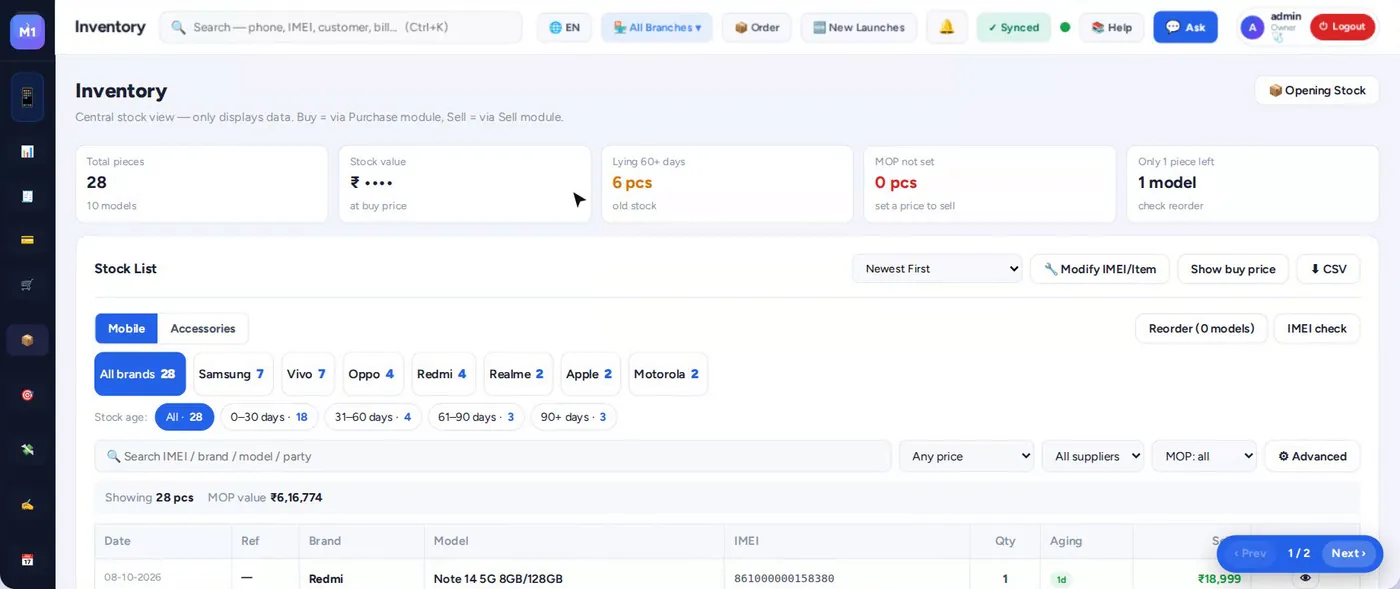Click the M1 app logo
Screen dimensions: 1400x589
[x=27, y=31]
